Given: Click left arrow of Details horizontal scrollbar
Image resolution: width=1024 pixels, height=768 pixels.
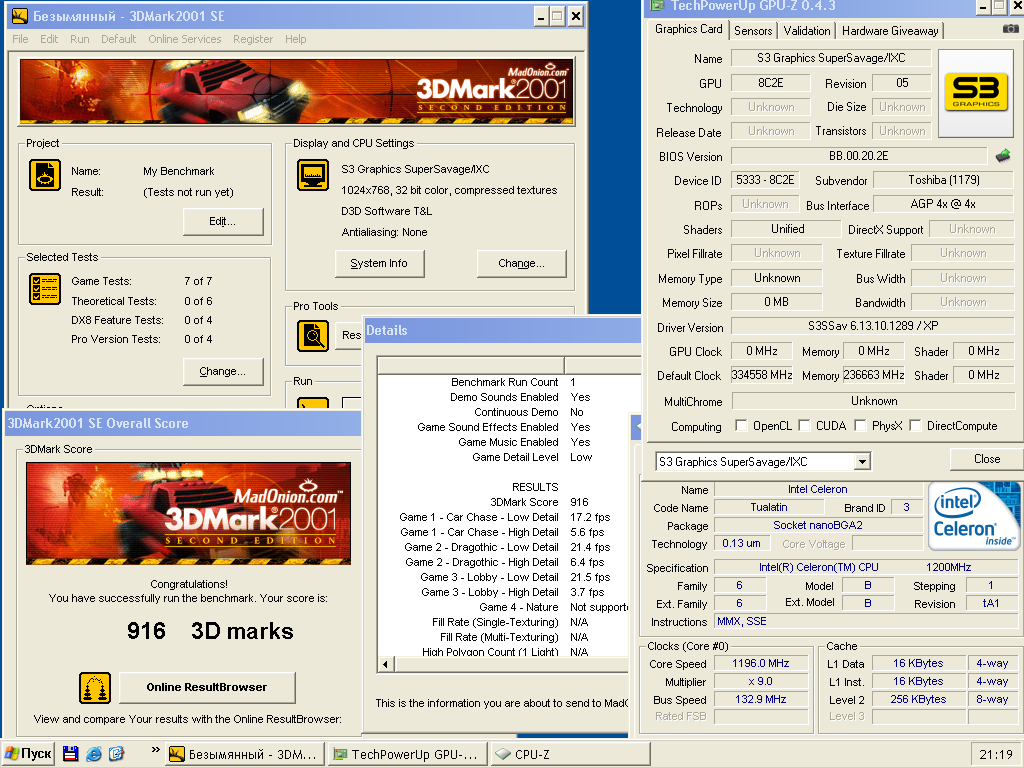Looking at the screenshot, I should click(x=385, y=665).
